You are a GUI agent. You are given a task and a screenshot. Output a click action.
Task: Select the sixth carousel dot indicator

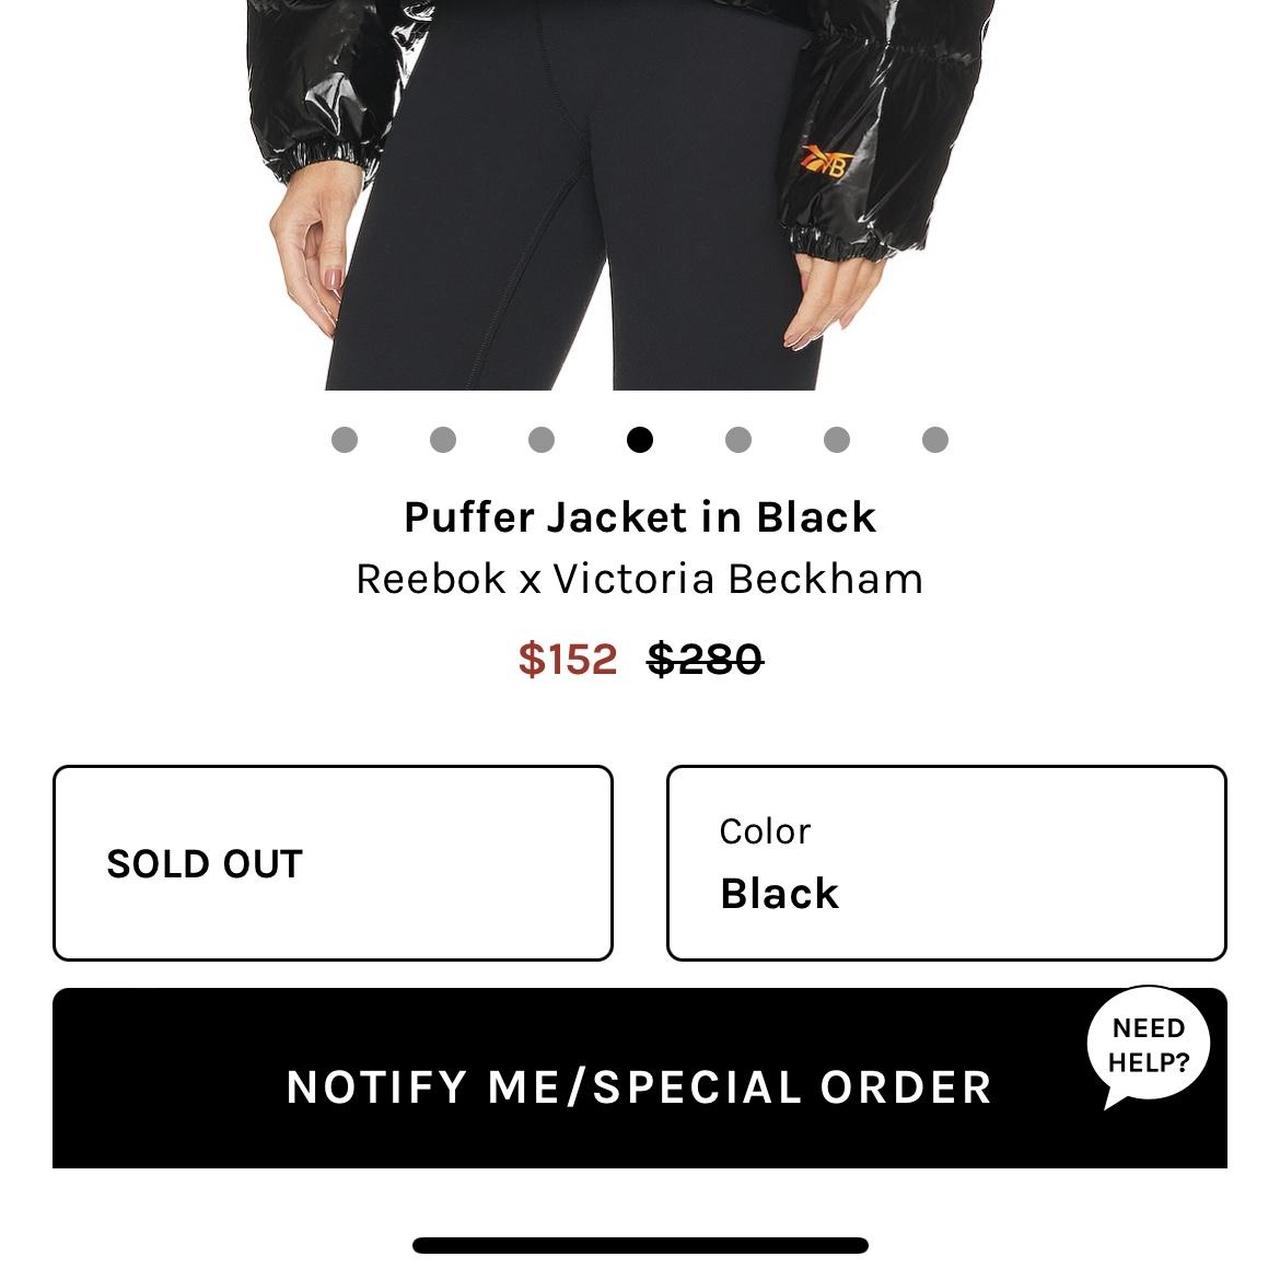pos(836,437)
